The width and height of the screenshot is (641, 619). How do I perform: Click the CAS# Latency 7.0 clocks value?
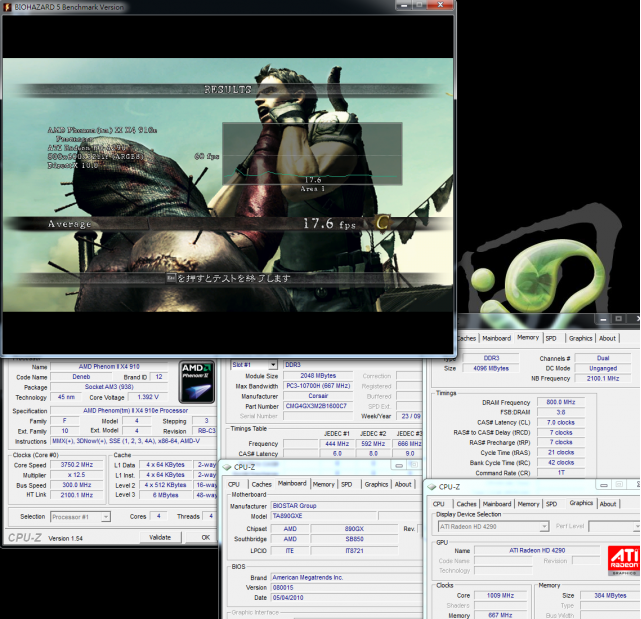560,423
